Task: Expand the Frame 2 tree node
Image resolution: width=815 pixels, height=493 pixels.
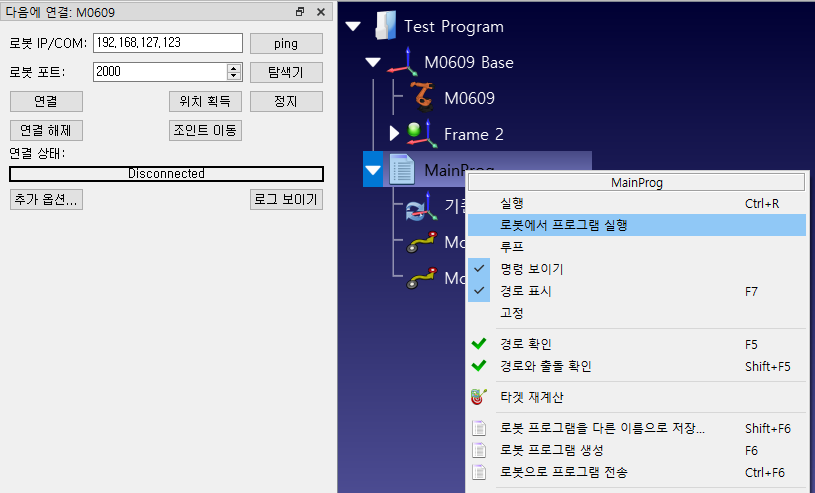Action: [x=394, y=134]
